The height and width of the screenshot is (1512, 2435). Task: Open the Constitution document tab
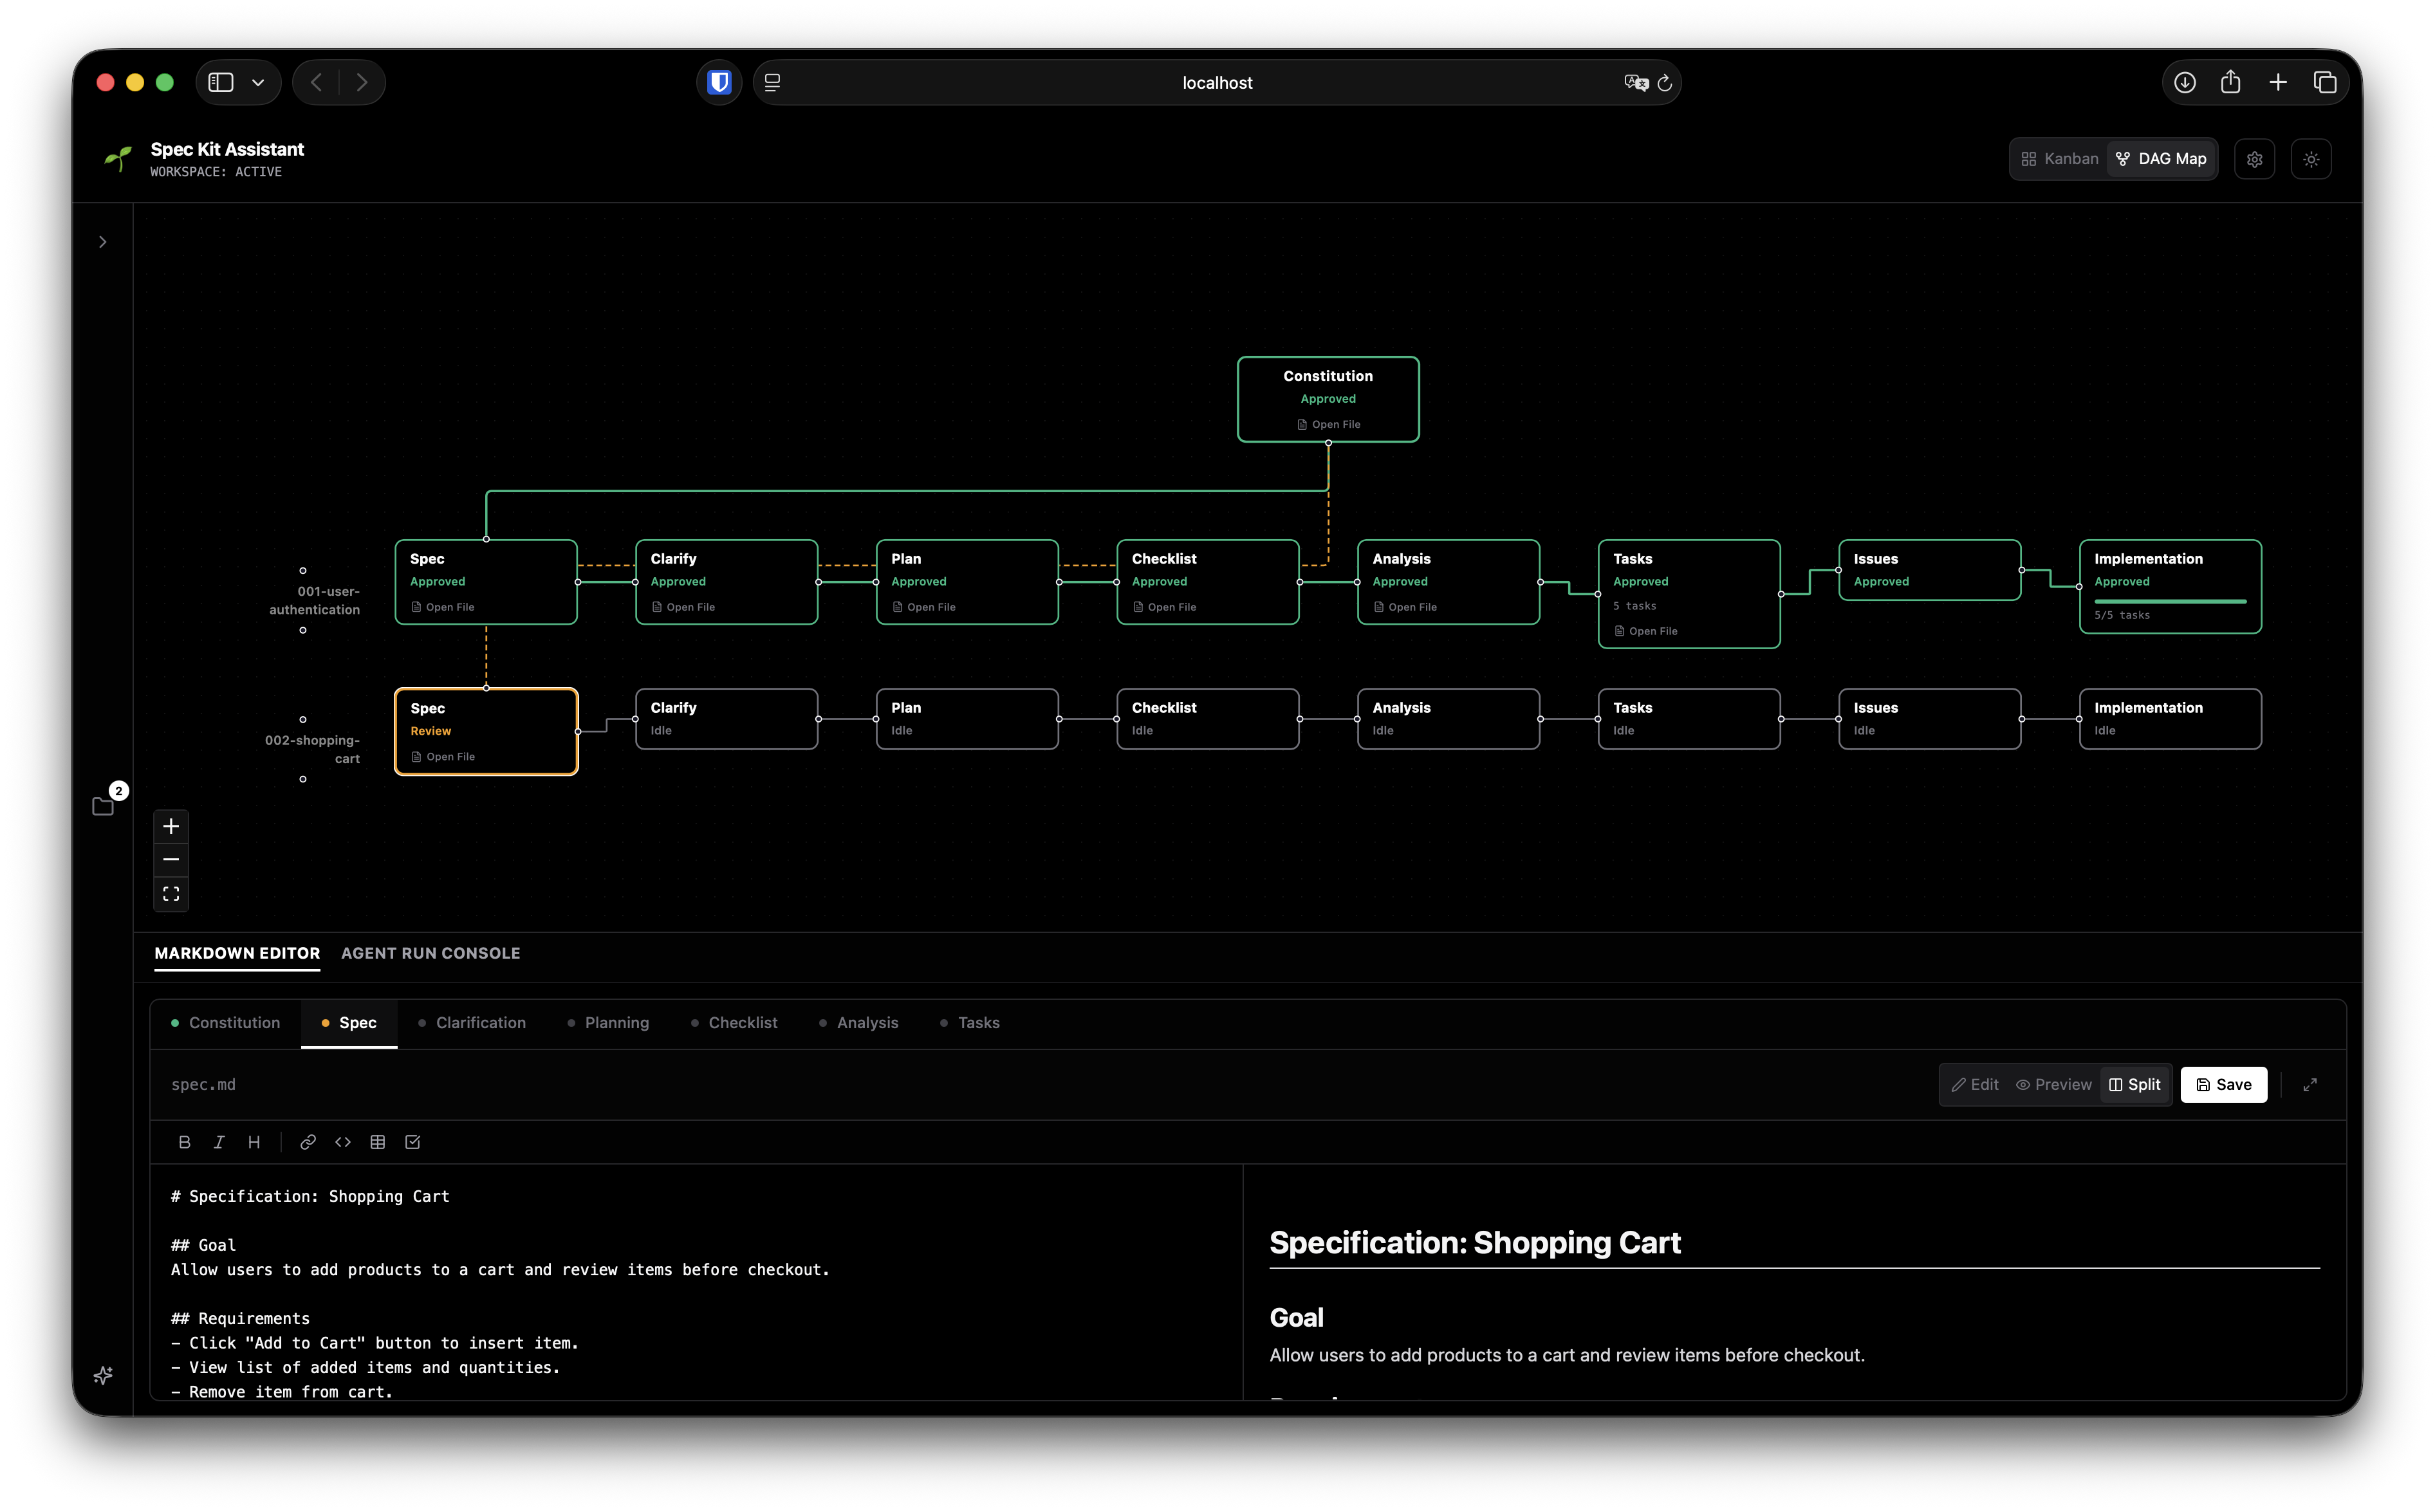[225, 1023]
